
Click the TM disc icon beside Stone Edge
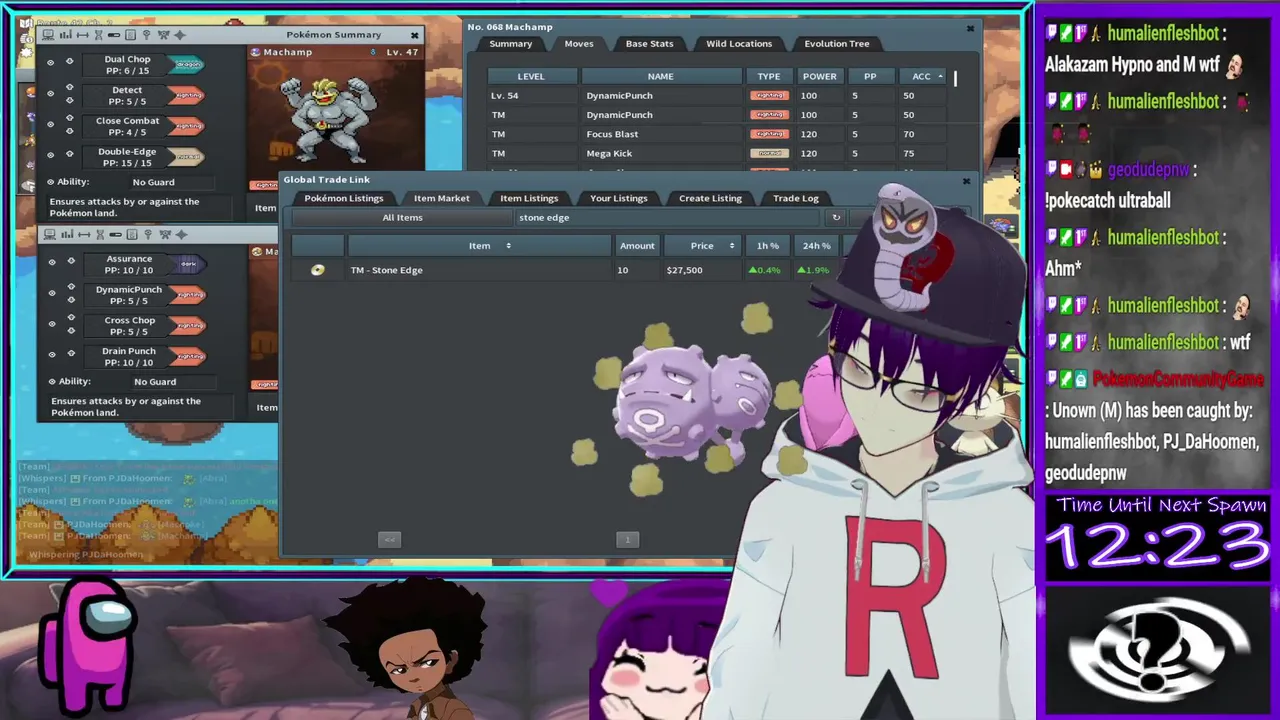tap(318, 270)
